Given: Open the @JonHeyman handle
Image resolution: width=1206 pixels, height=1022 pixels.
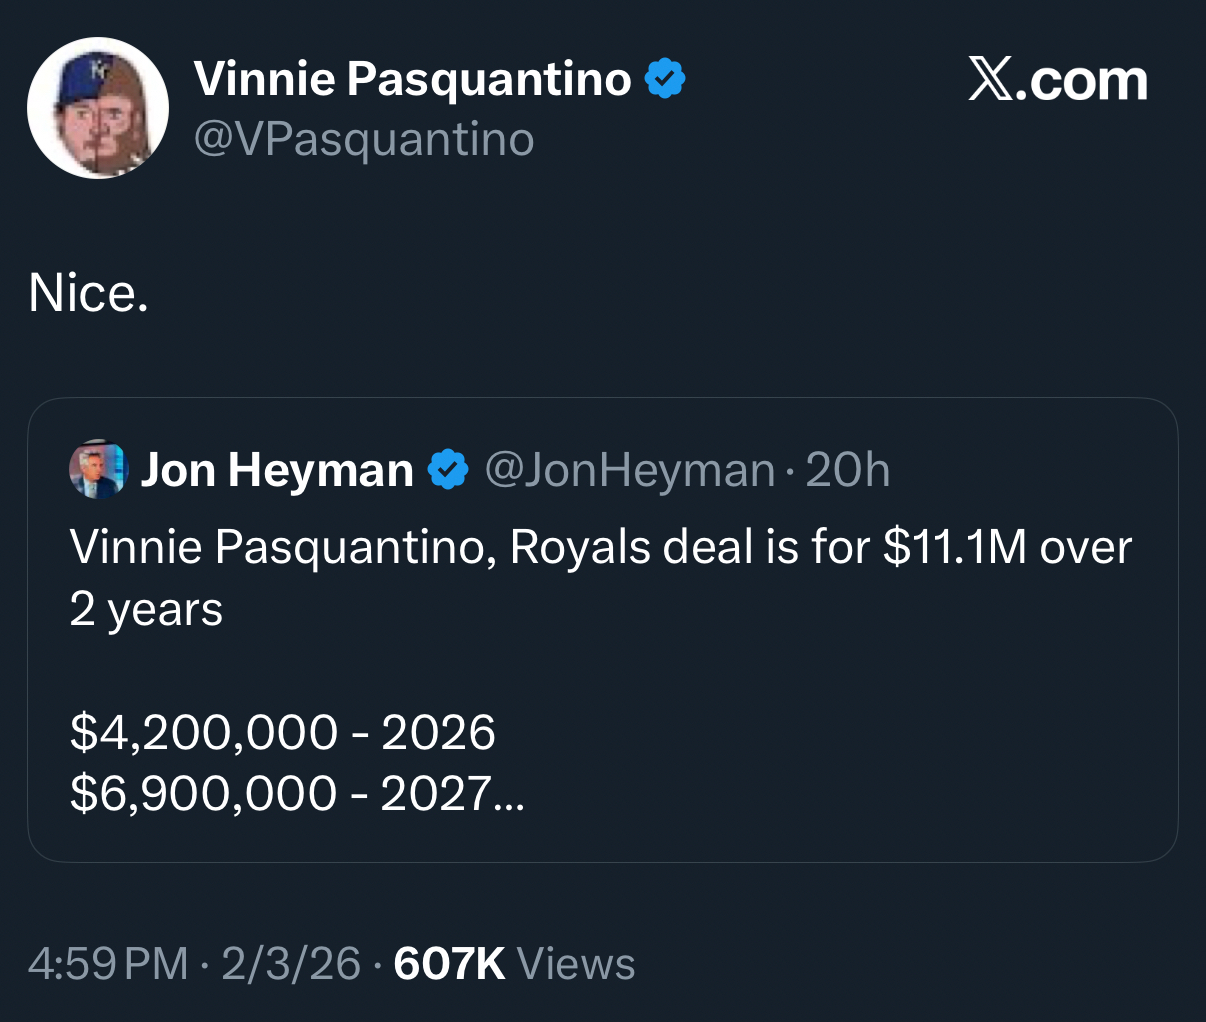Looking at the screenshot, I should click(x=629, y=469).
